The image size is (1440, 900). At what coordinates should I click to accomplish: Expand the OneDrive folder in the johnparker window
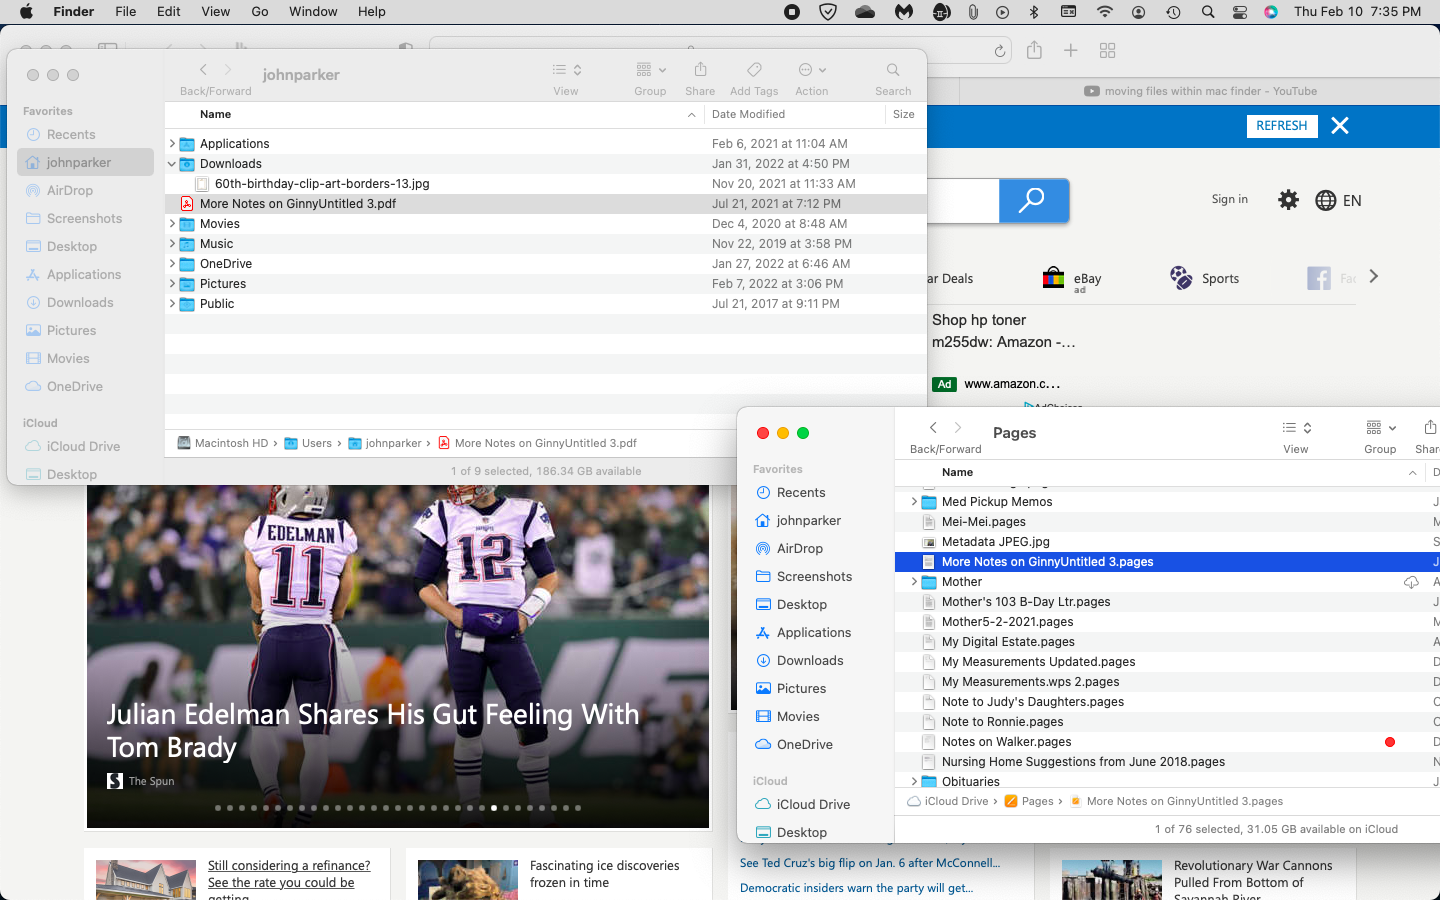[x=172, y=264]
